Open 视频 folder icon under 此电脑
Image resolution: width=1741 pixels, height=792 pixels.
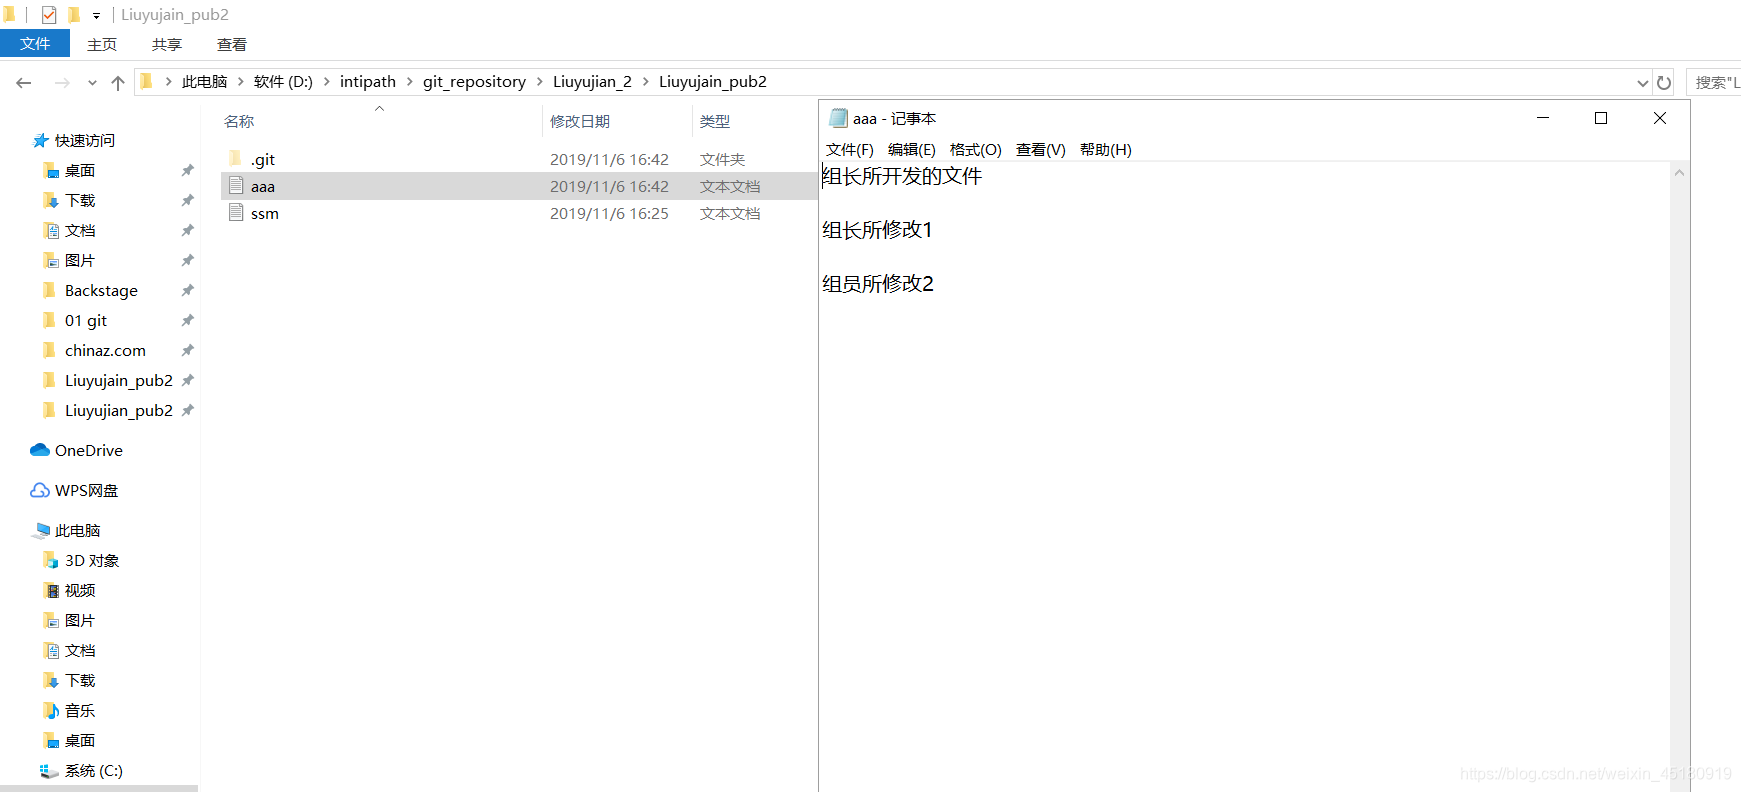[x=51, y=590]
